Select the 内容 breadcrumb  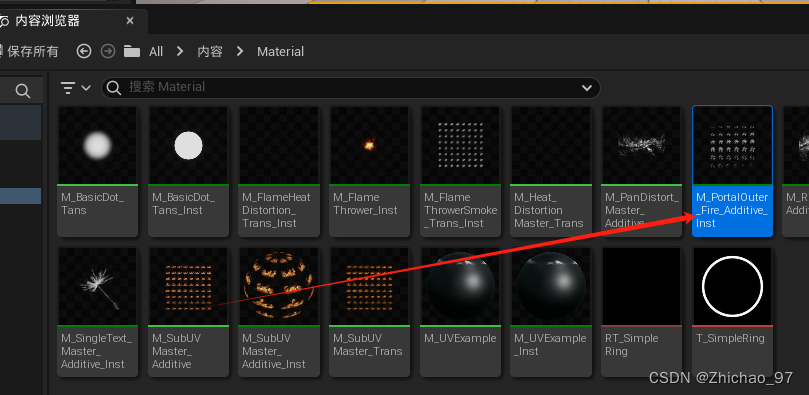pyautogui.click(x=210, y=52)
